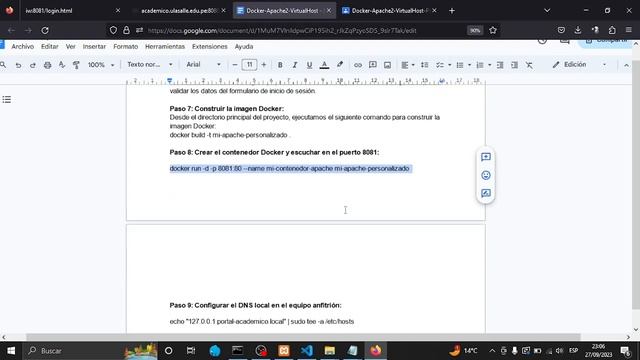Increase font size with plus button
The image size is (640, 360).
click(264, 65)
